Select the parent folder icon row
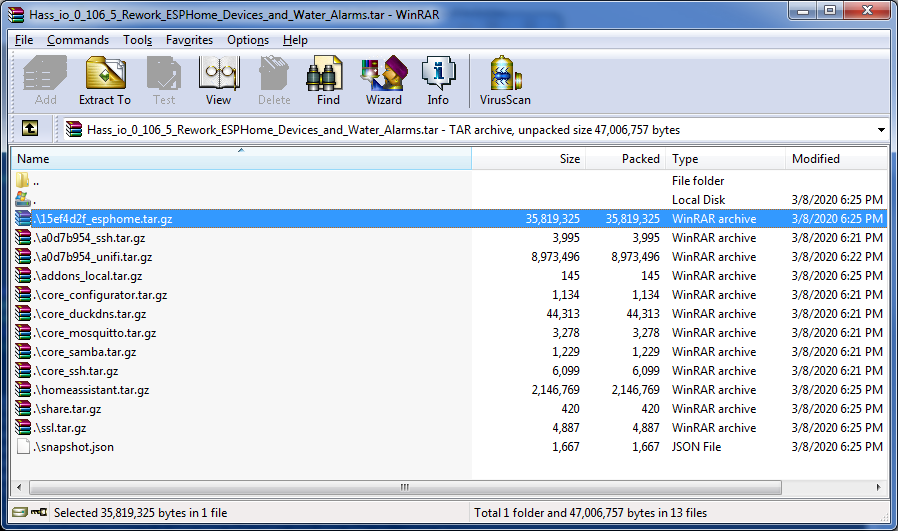The height and width of the screenshot is (531, 898). (23, 180)
